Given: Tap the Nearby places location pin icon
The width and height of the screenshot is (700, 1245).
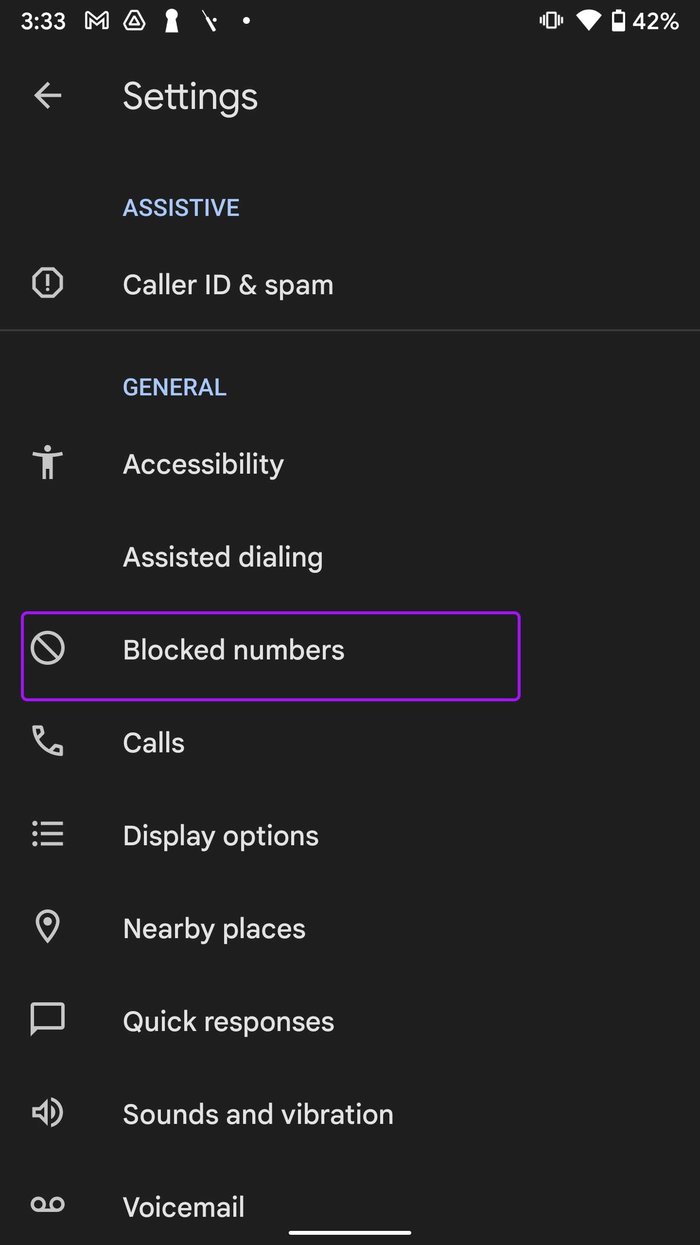Looking at the screenshot, I should tap(47, 928).
